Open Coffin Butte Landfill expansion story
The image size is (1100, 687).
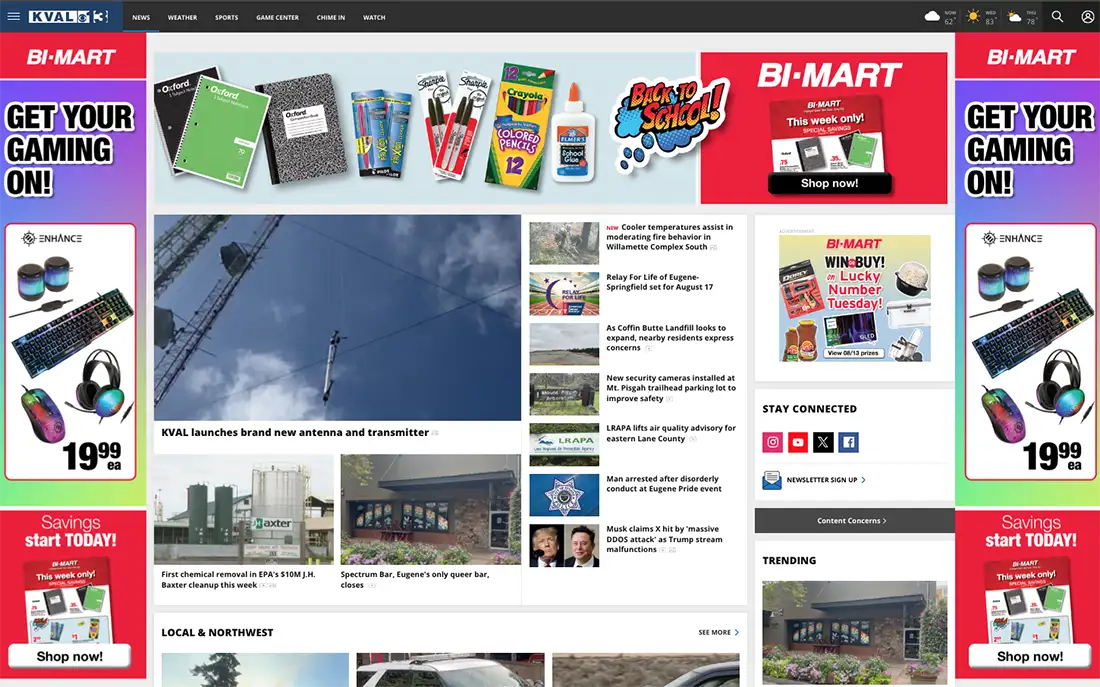(670, 338)
